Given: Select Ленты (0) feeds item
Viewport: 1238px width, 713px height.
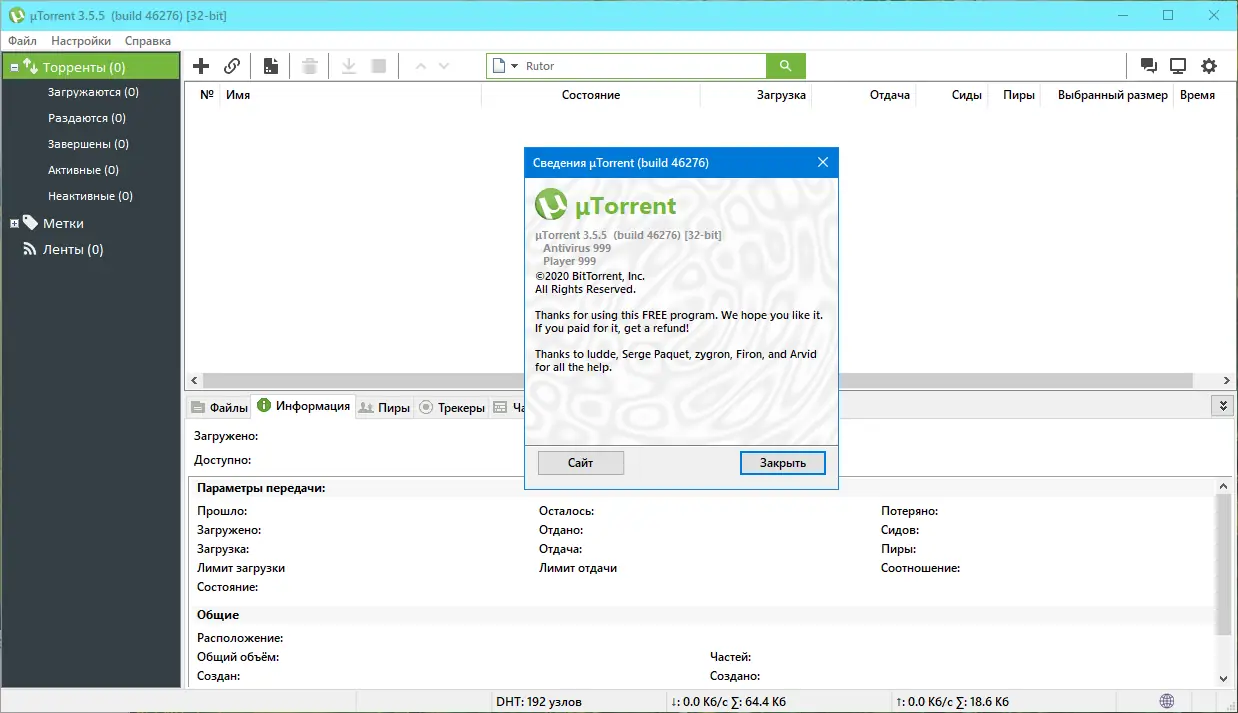Looking at the screenshot, I should (x=73, y=250).
